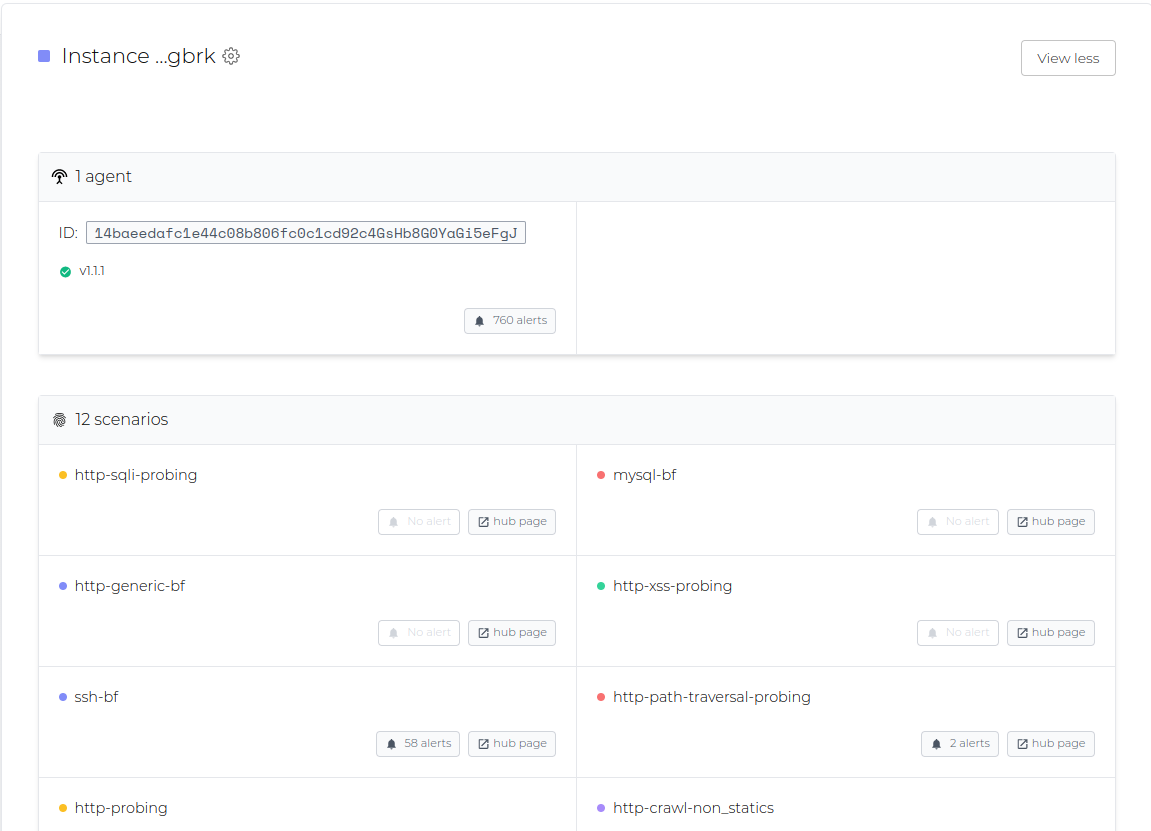
Task: Open the 2 alerts for http-path-traversal-probing
Action: 959,743
